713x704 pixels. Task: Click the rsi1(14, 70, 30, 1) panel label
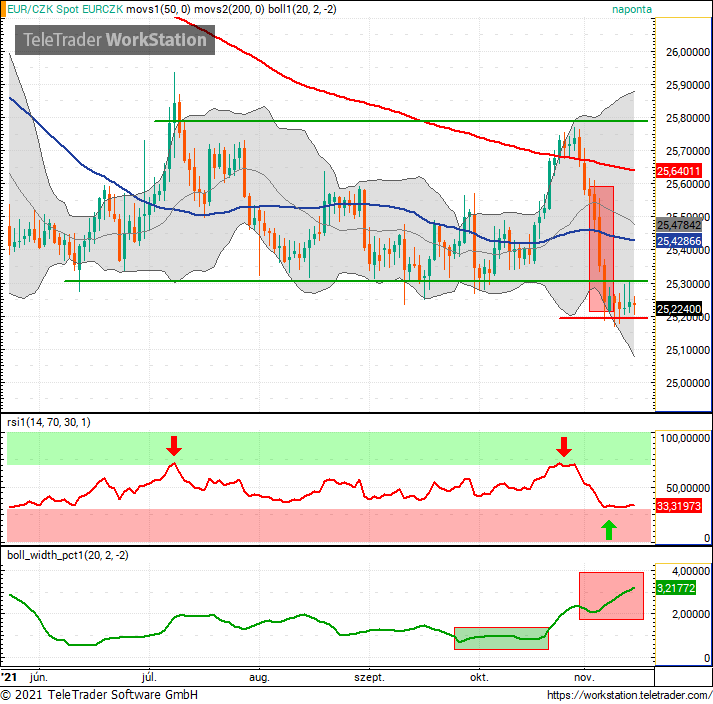point(49,422)
